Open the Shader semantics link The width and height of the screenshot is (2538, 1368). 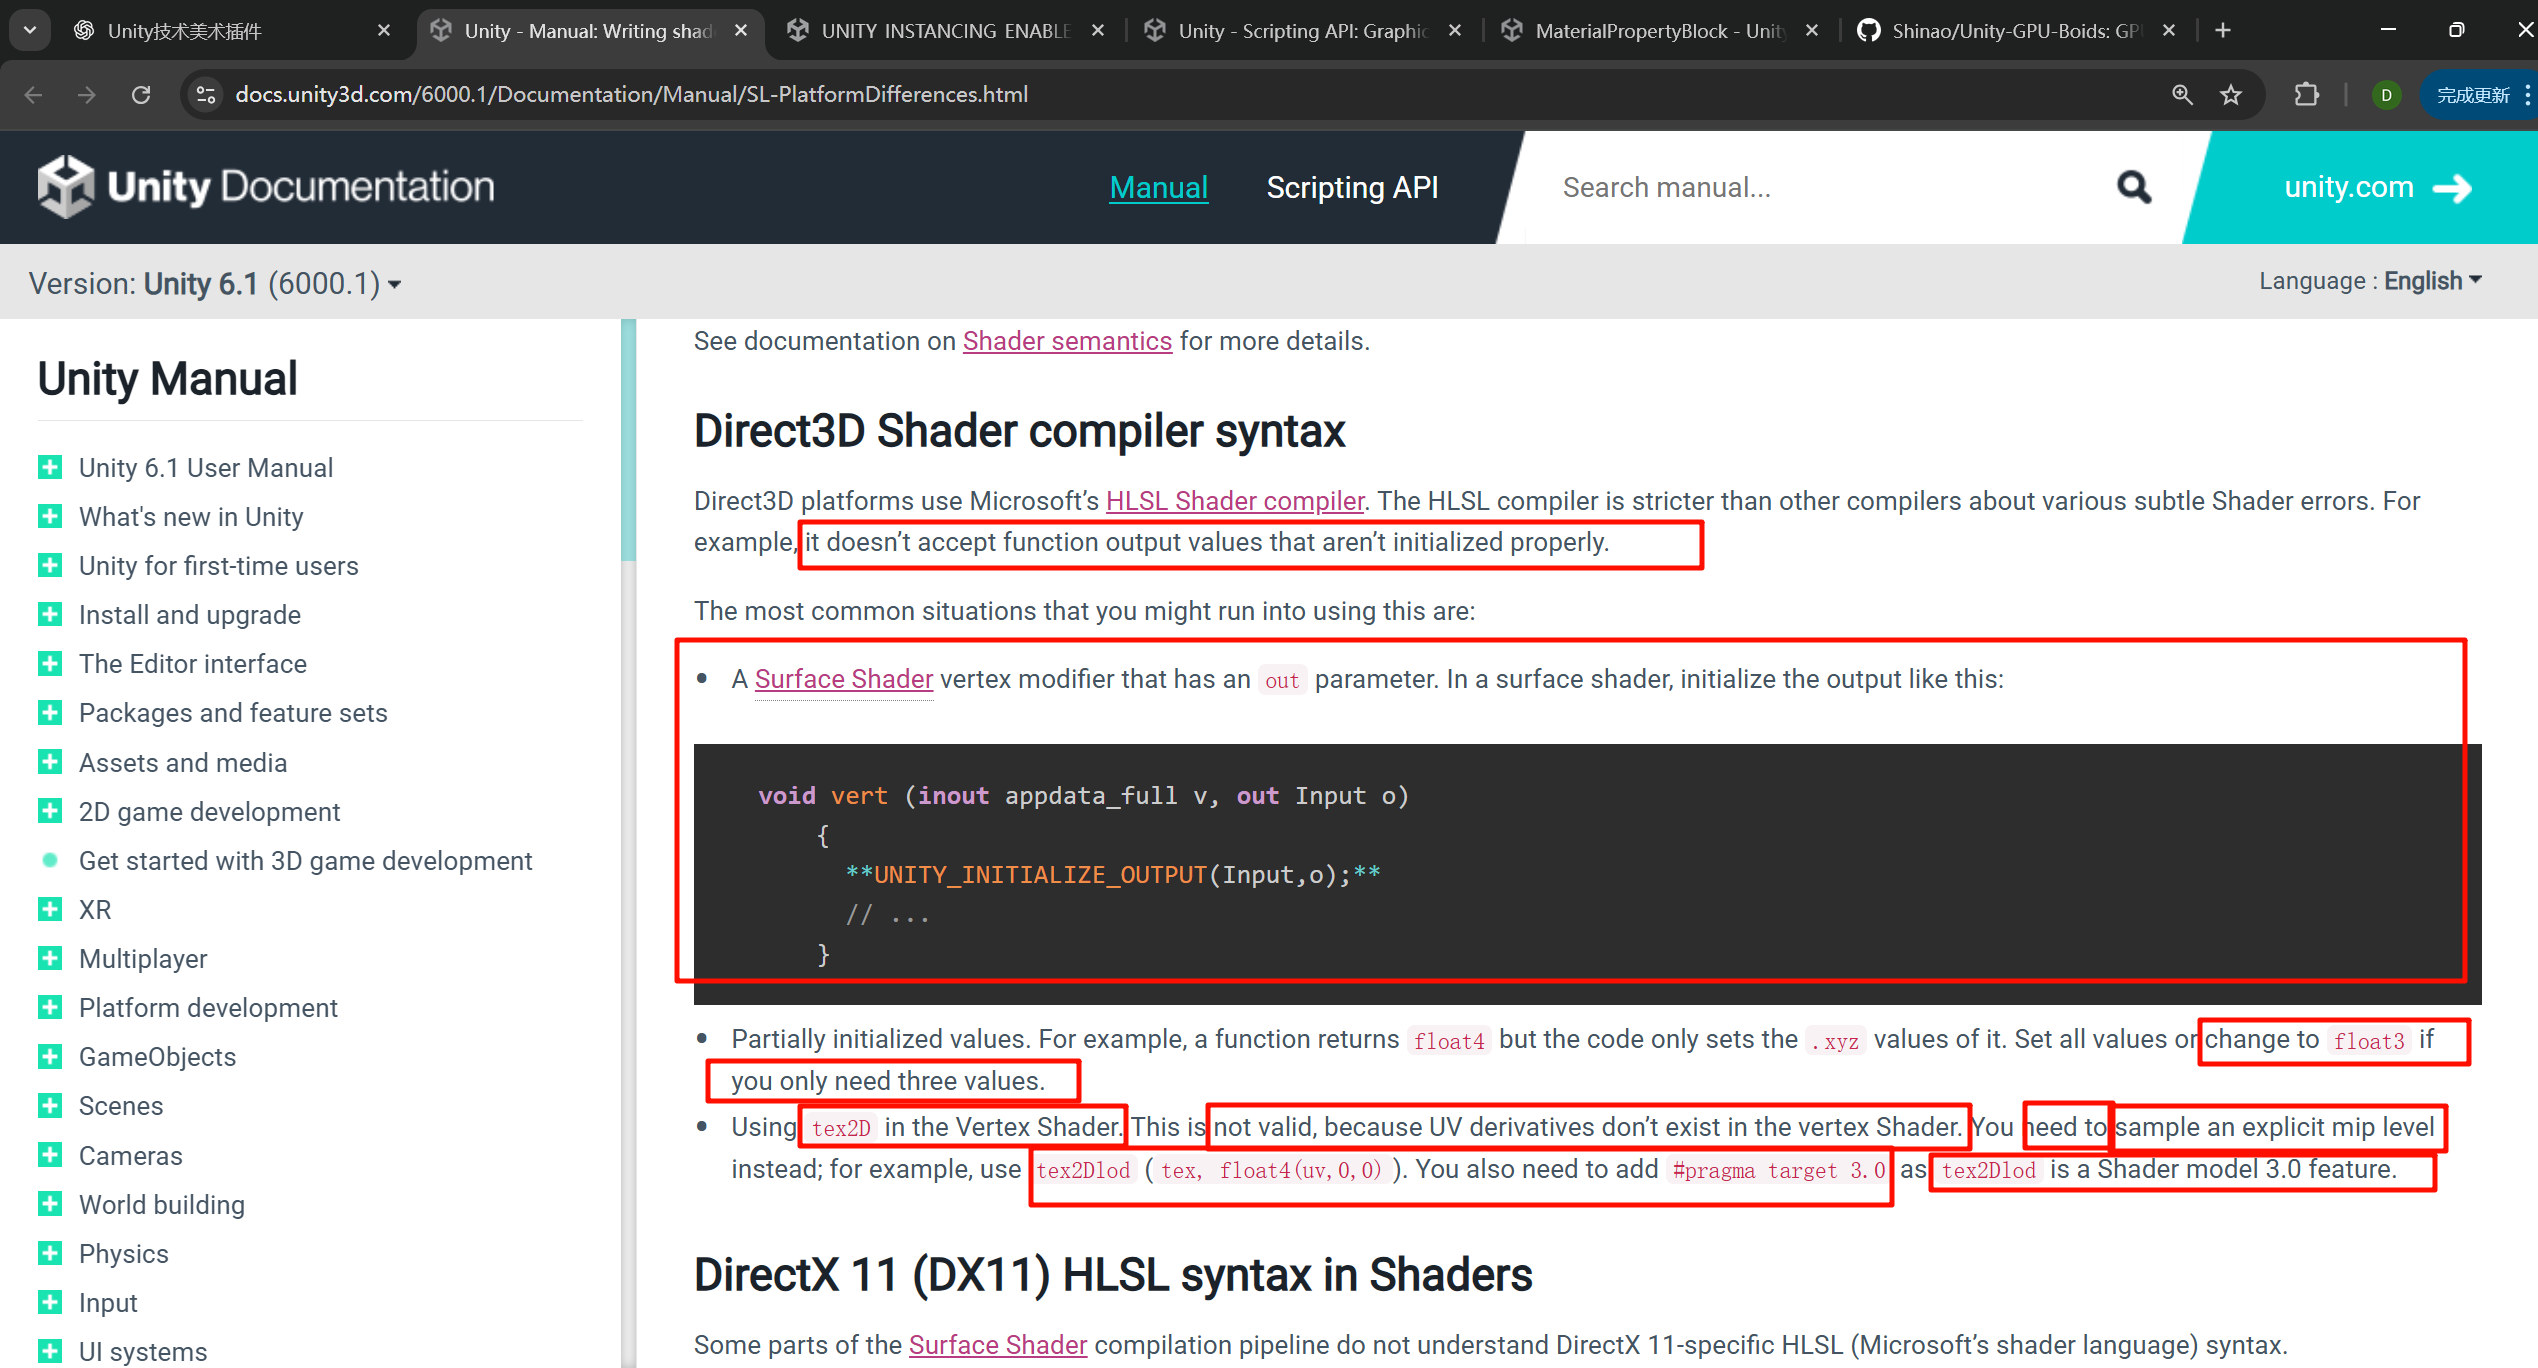pos(1067,341)
